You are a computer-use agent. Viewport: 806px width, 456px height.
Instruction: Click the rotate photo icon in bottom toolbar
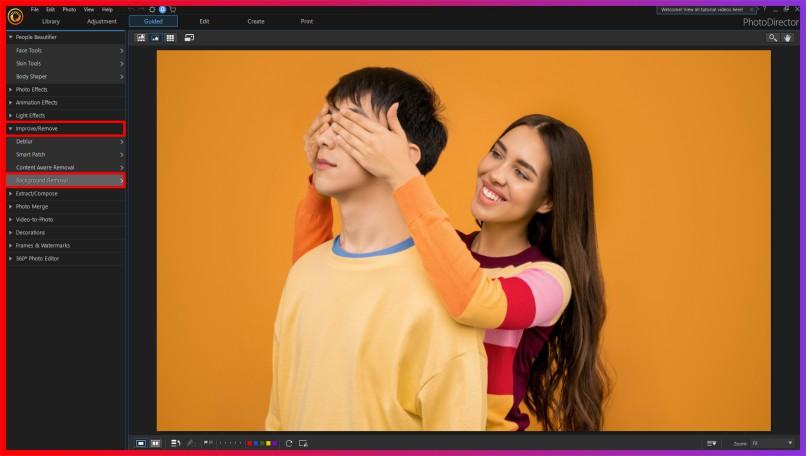(x=289, y=443)
